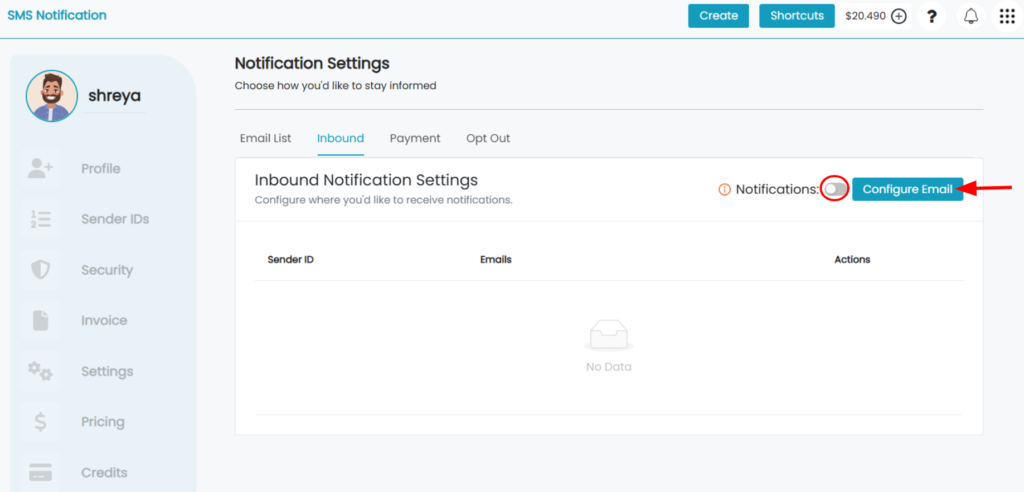Click the Create button

tap(718, 16)
